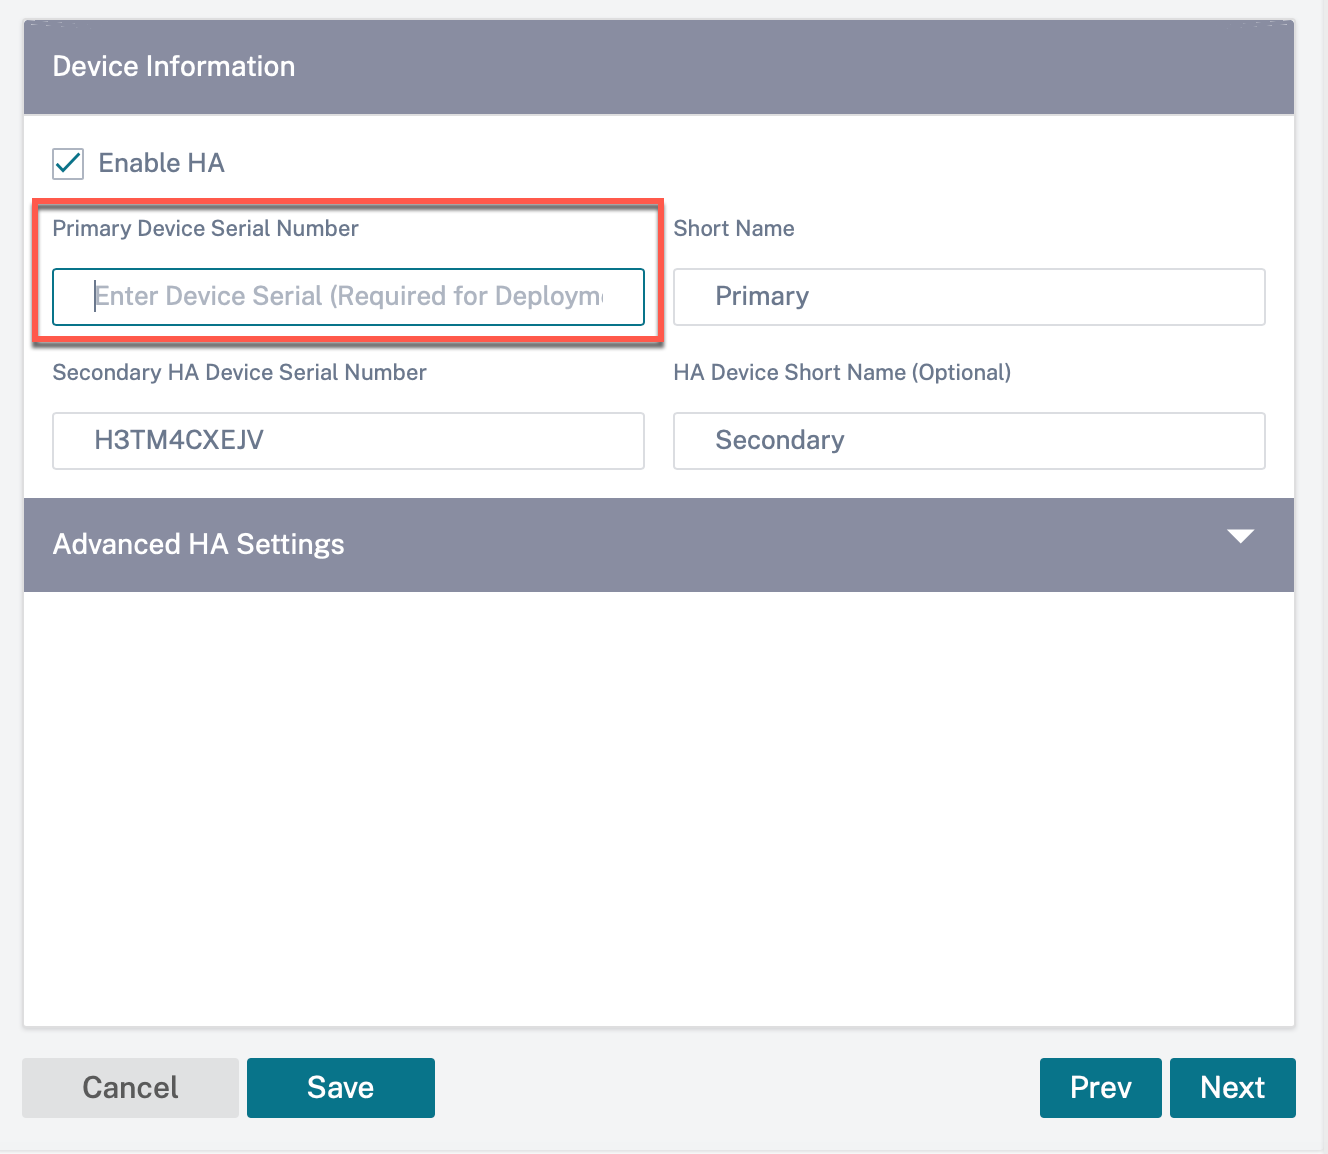Select the Secondary HA Device Serial Number field
This screenshot has width=1328, height=1154.
[x=348, y=441]
